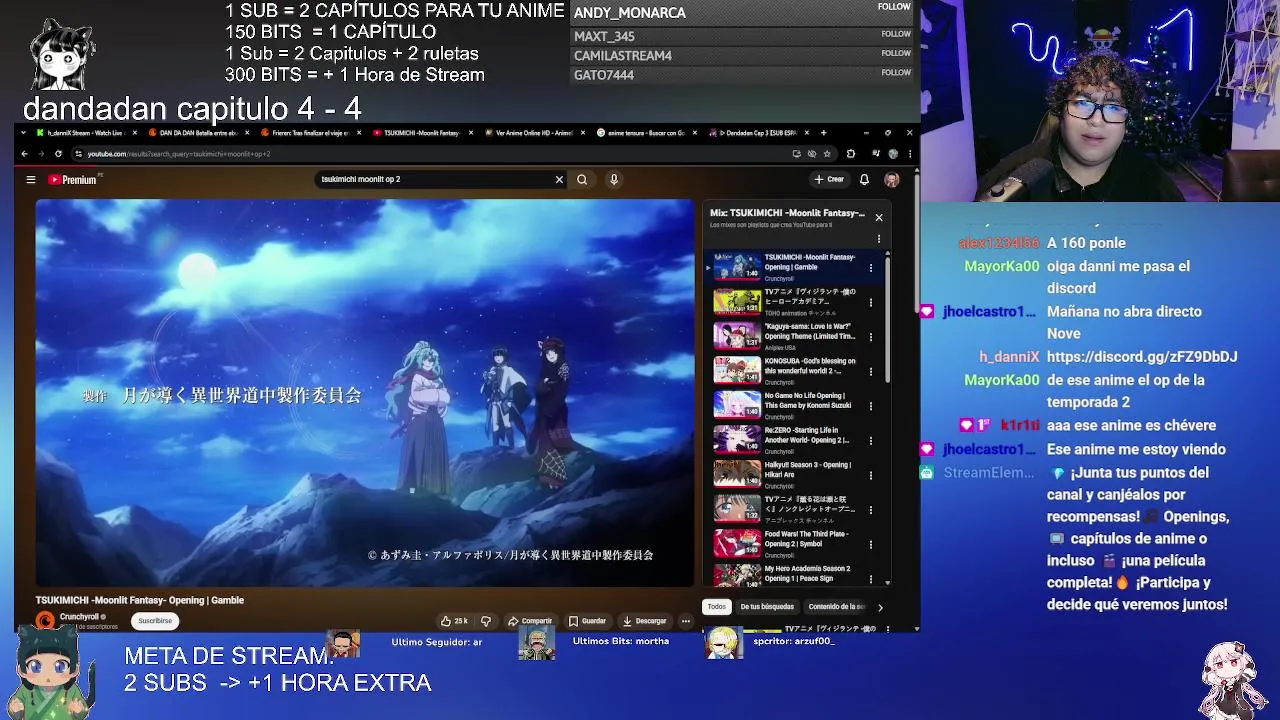
Task: Switch to Frieren tab
Action: point(309,133)
